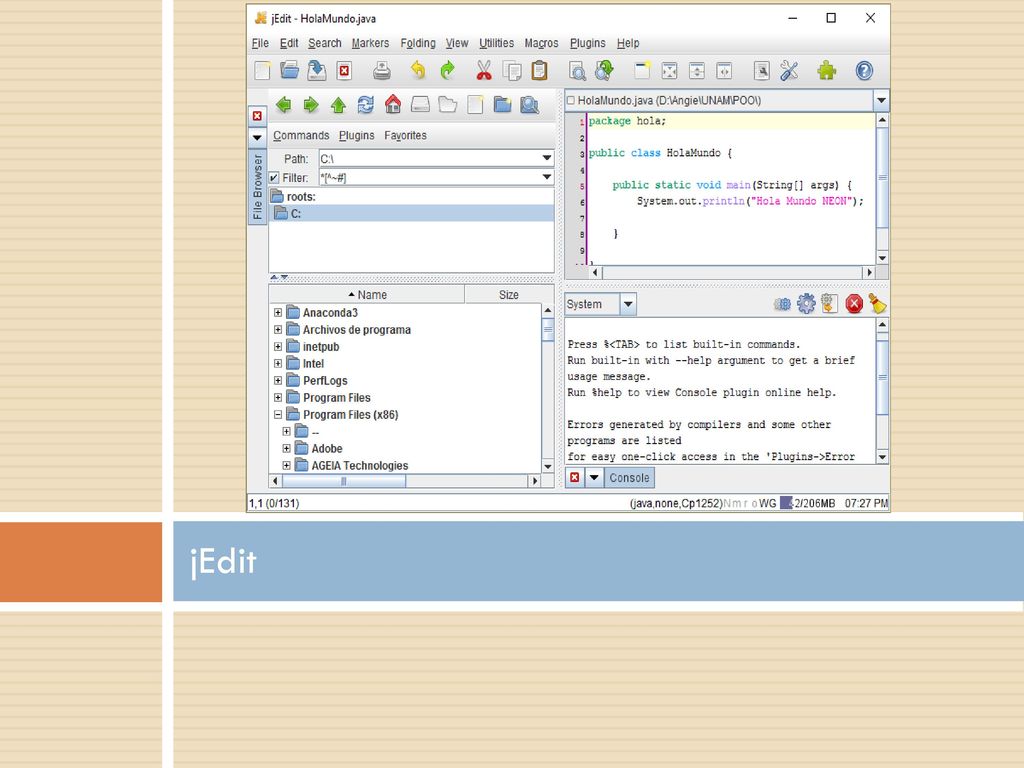Click the Size column header

(509, 295)
